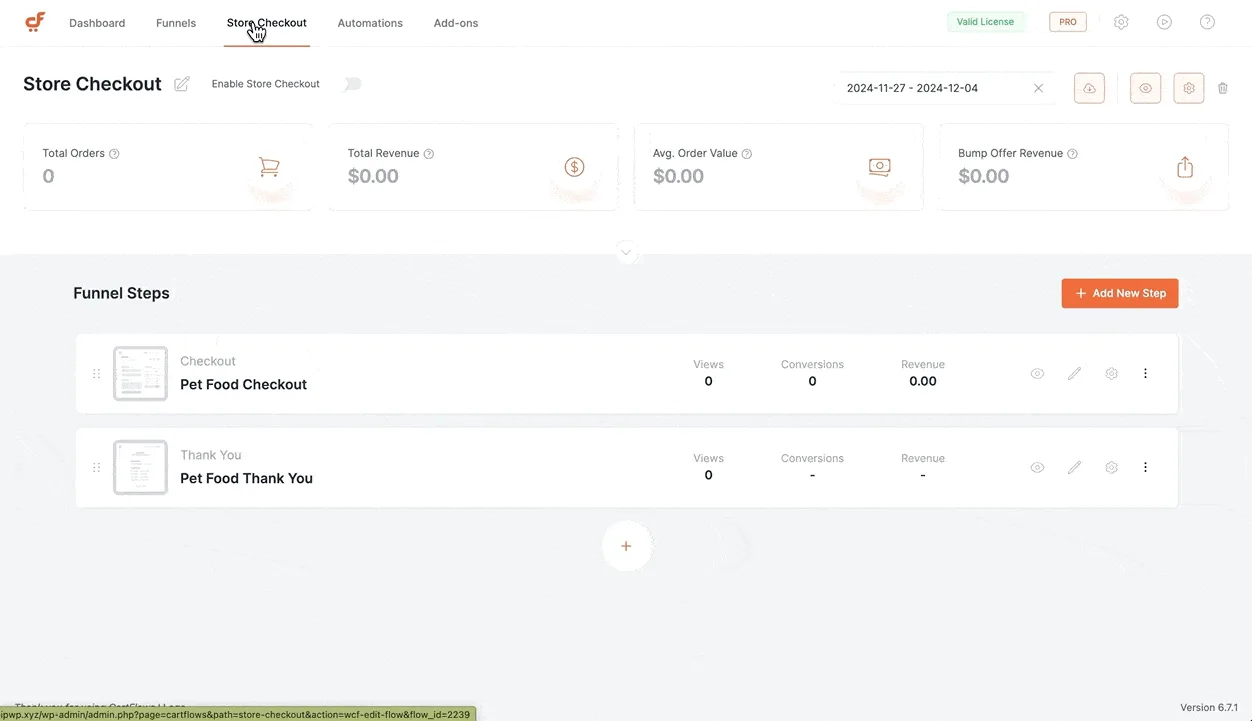Open Pet Food Thank You thumbnail
This screenshot has height=721, width=1252.
click(140, 467)
